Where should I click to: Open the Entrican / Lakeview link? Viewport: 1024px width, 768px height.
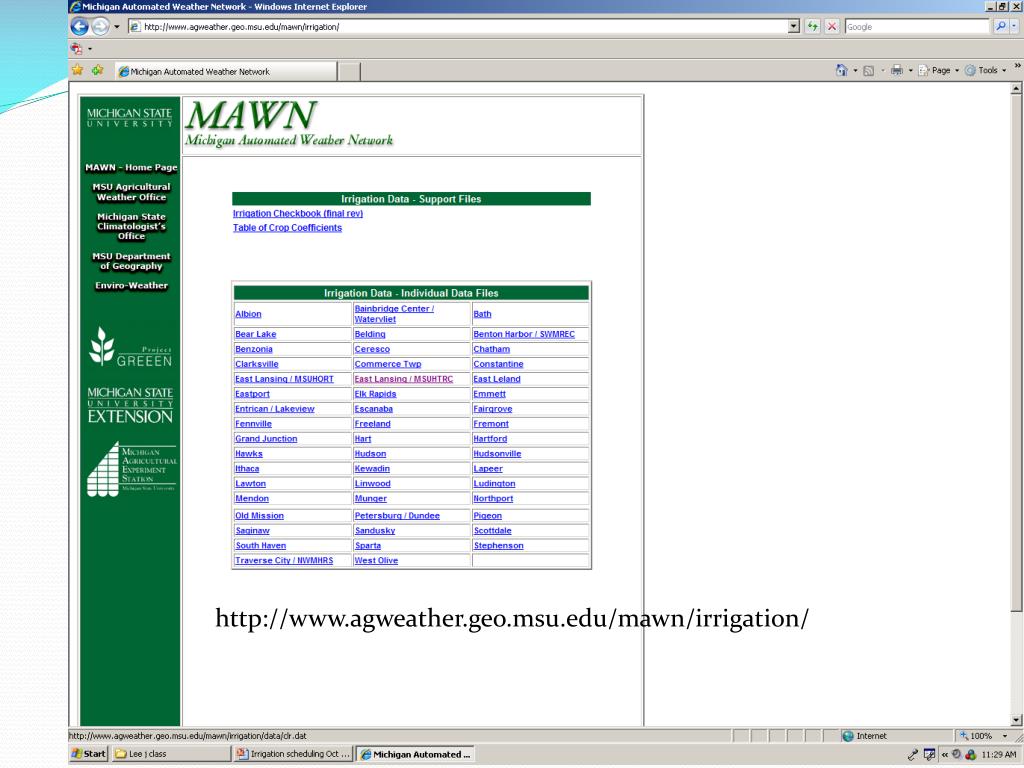274,409
